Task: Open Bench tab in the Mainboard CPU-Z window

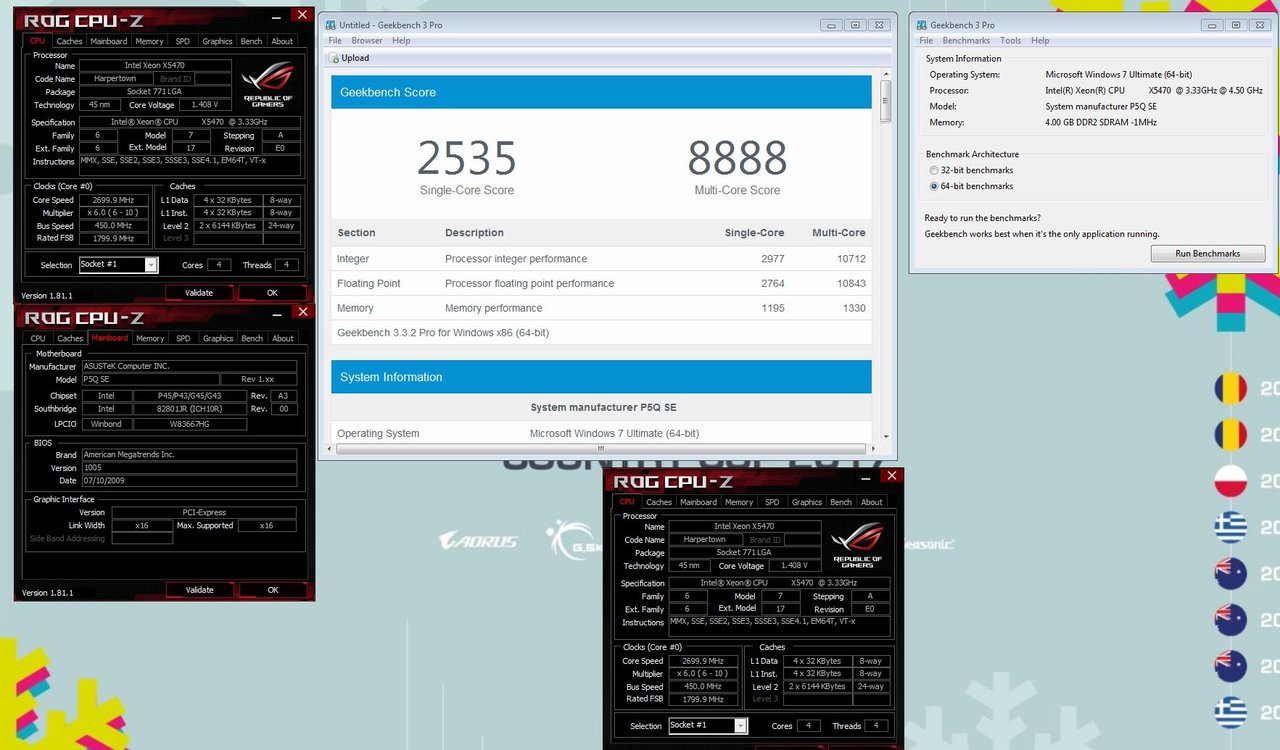Action: point(252,338)
